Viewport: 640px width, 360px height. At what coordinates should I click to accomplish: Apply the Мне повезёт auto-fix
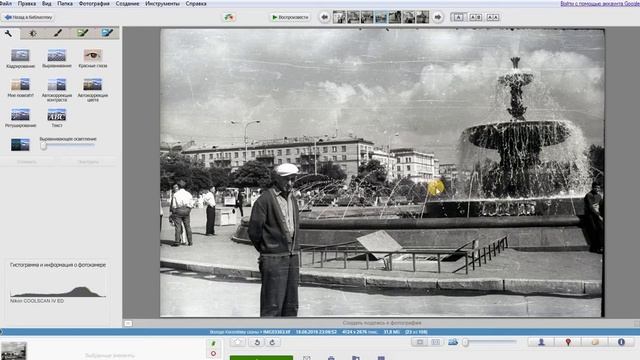(x=20, y=88)
